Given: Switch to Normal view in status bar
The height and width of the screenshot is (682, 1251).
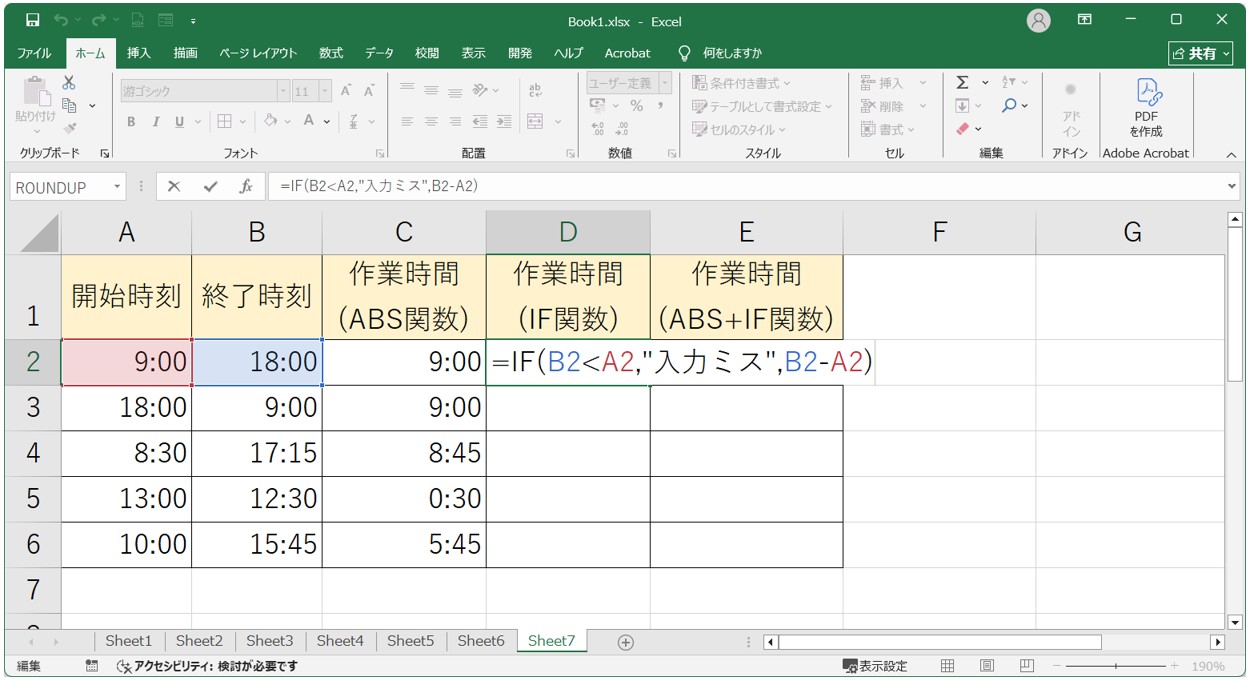Looking at the screenshot, I should pyautogui.click(x=948, y=666).
